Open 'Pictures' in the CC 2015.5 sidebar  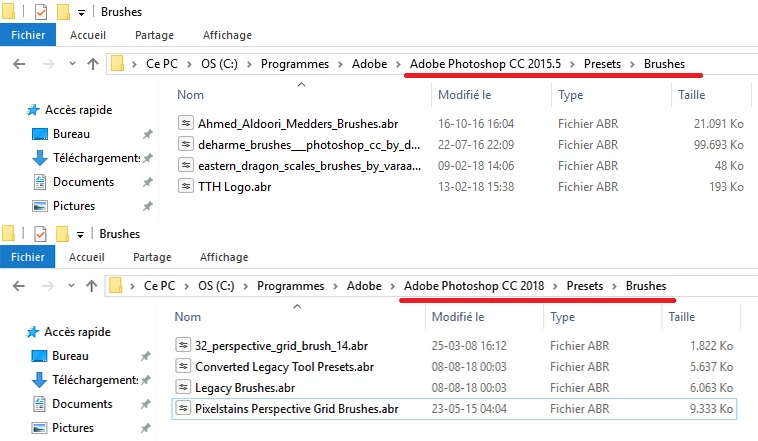pyautogui.click(x=73, y=206)
